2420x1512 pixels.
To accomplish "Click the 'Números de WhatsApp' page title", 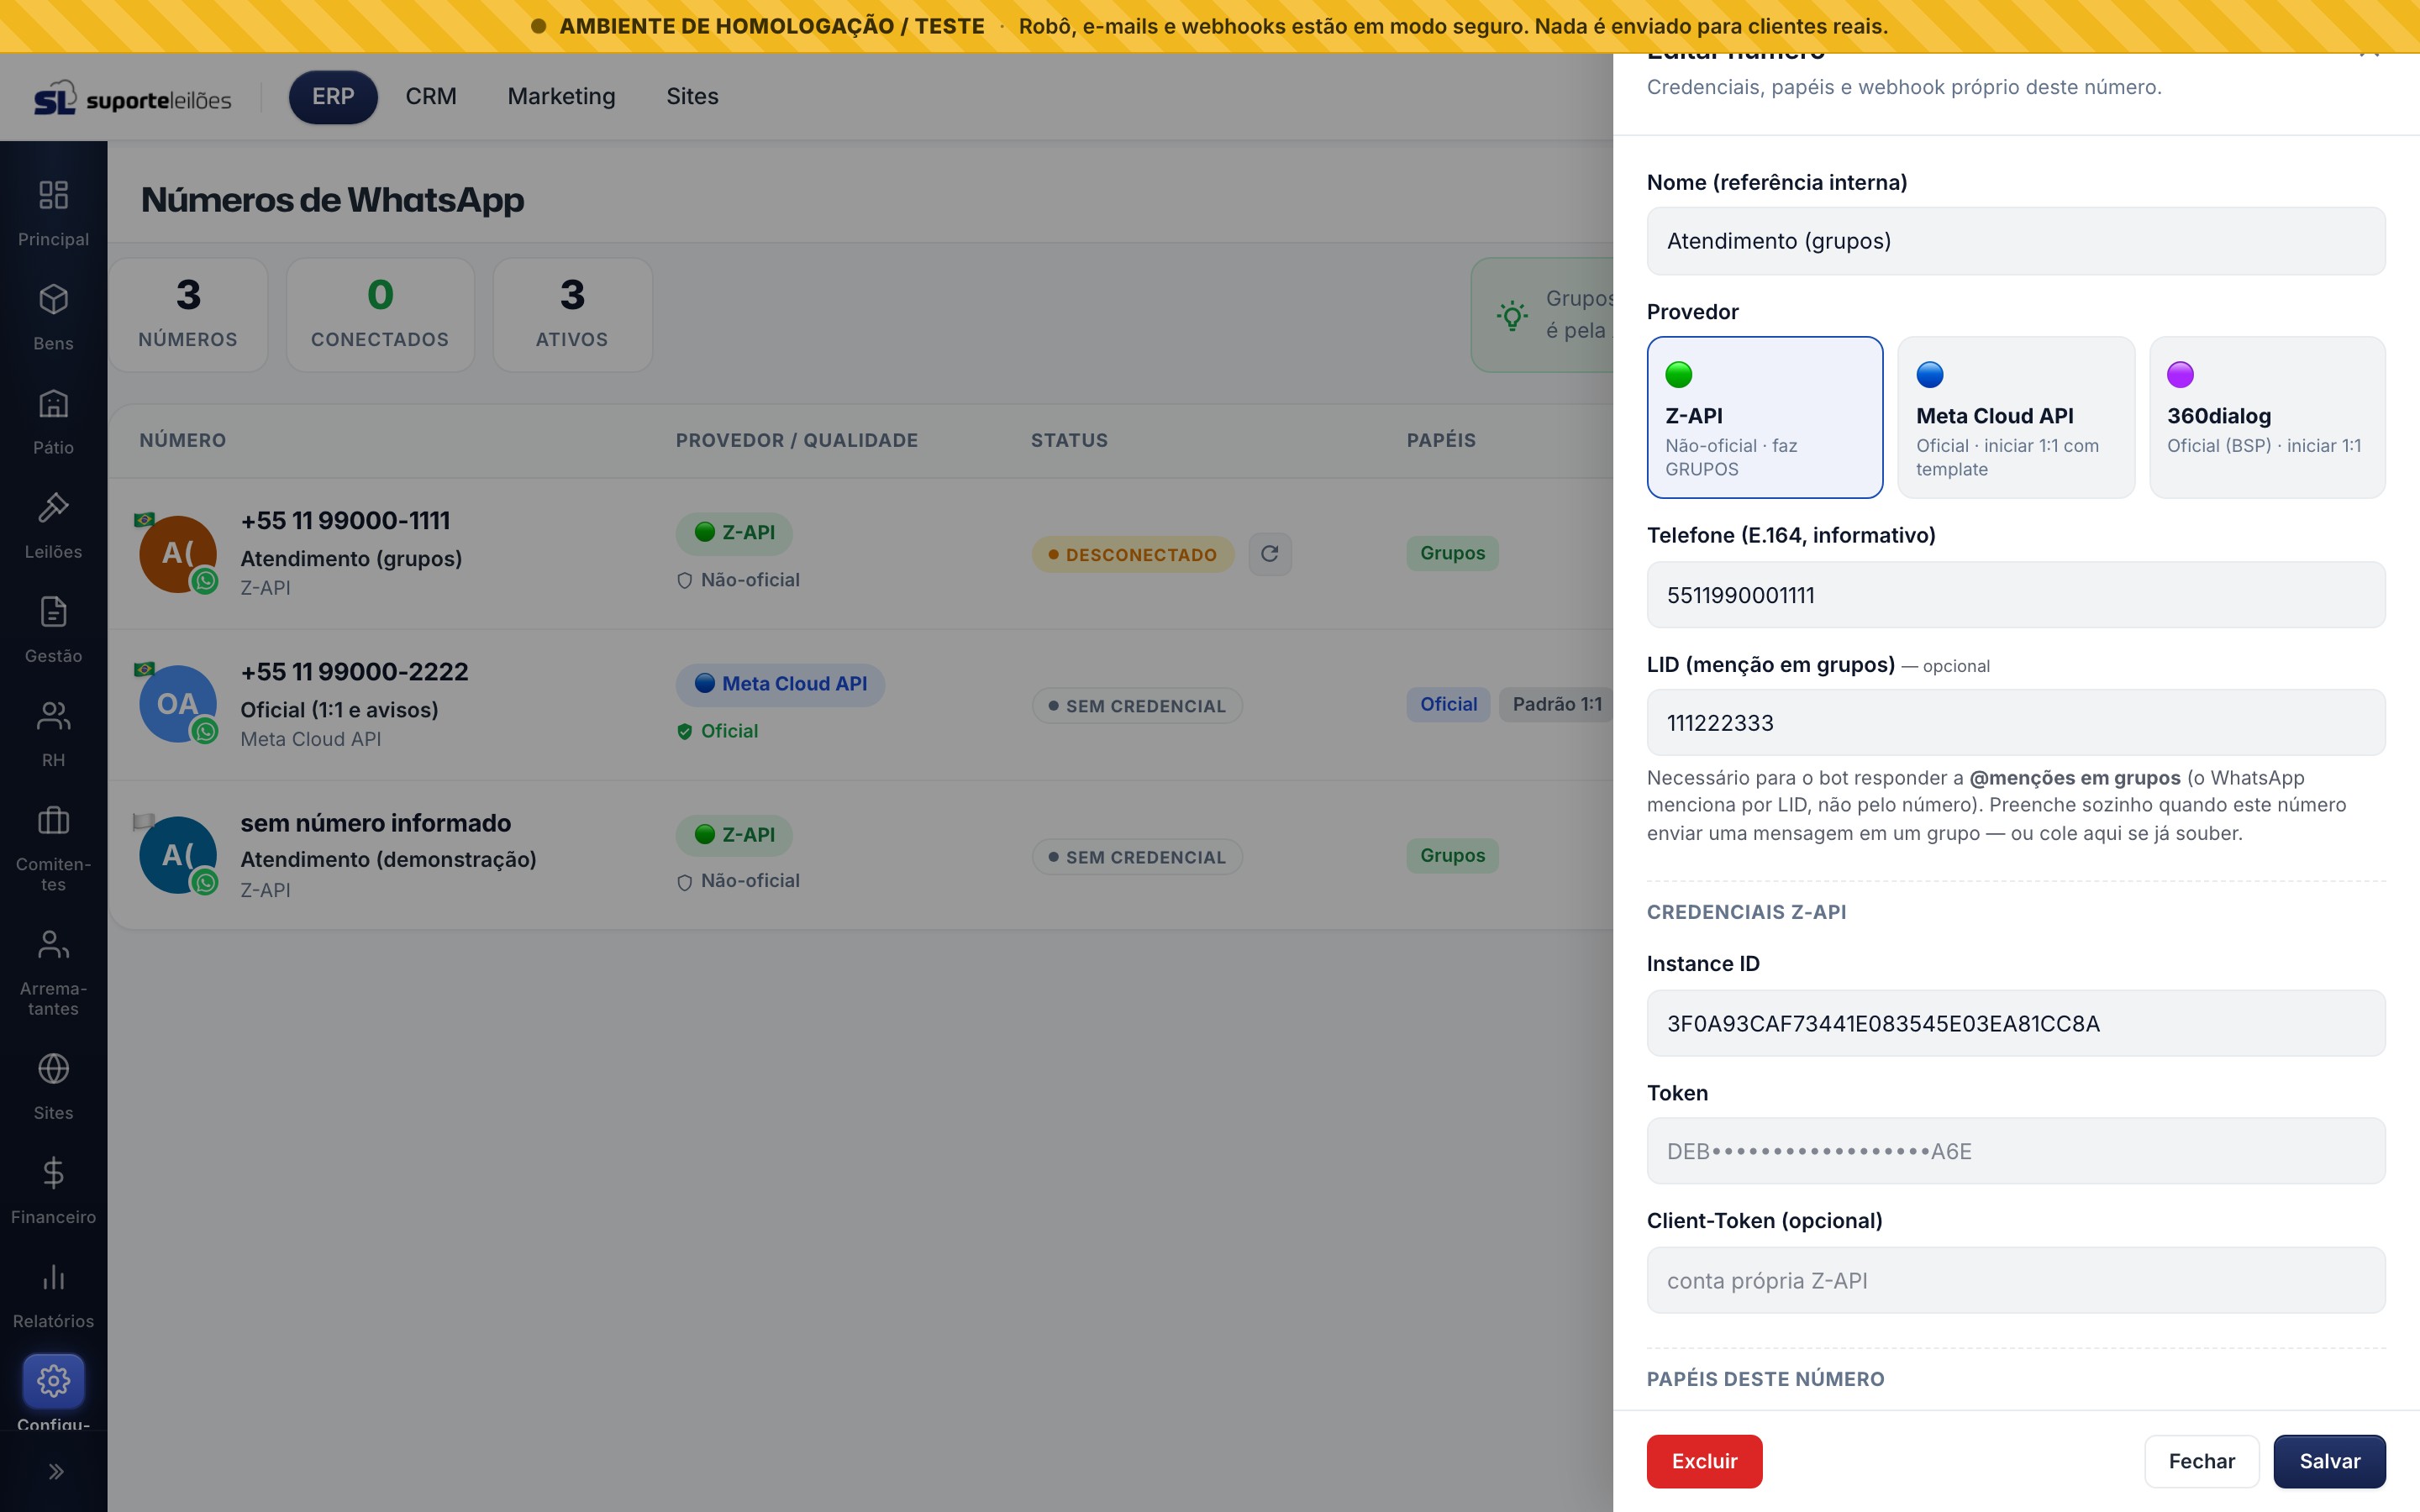I will pyautogui.click(x=332, y=200).
